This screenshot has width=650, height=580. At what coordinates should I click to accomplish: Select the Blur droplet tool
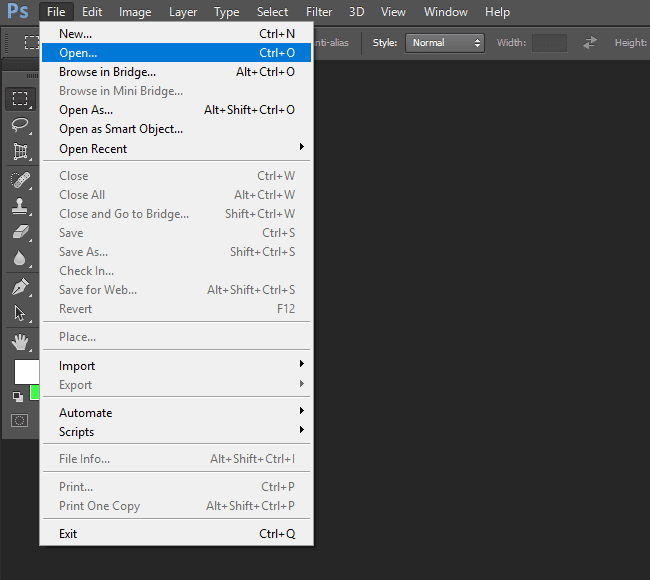[x=20, y=258]
